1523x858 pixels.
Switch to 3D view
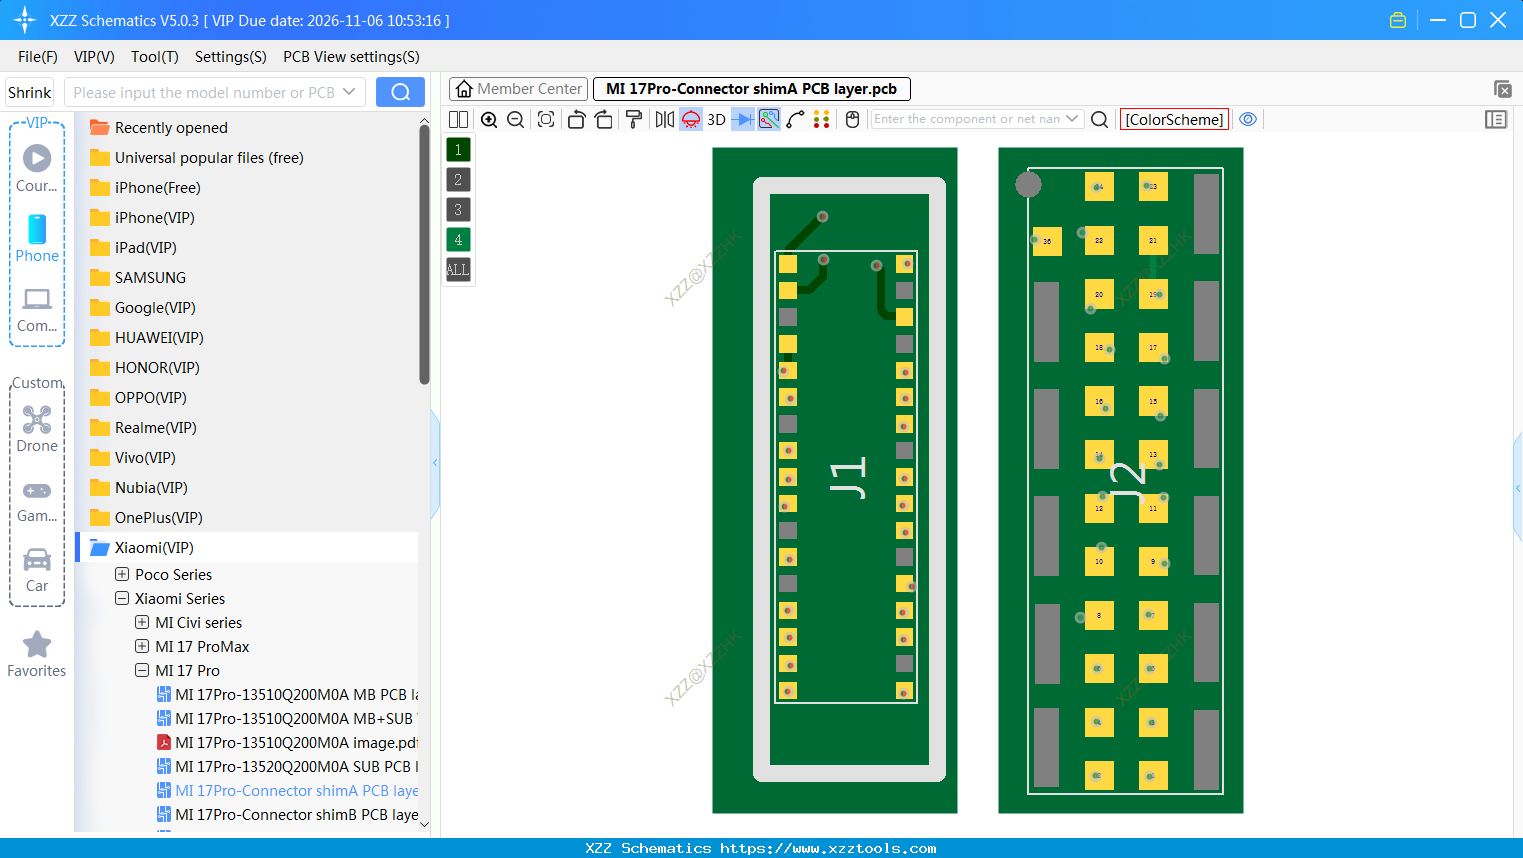click(717, 120)
